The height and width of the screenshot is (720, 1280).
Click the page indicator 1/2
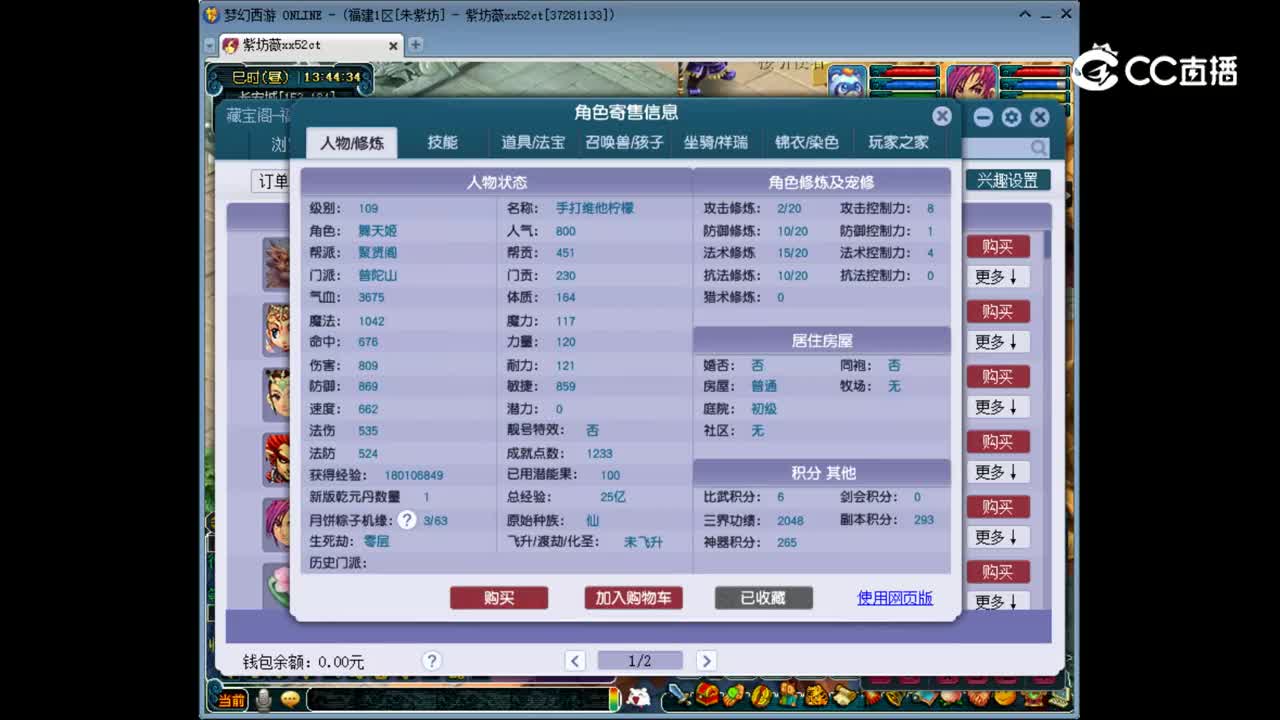[640, 661]
